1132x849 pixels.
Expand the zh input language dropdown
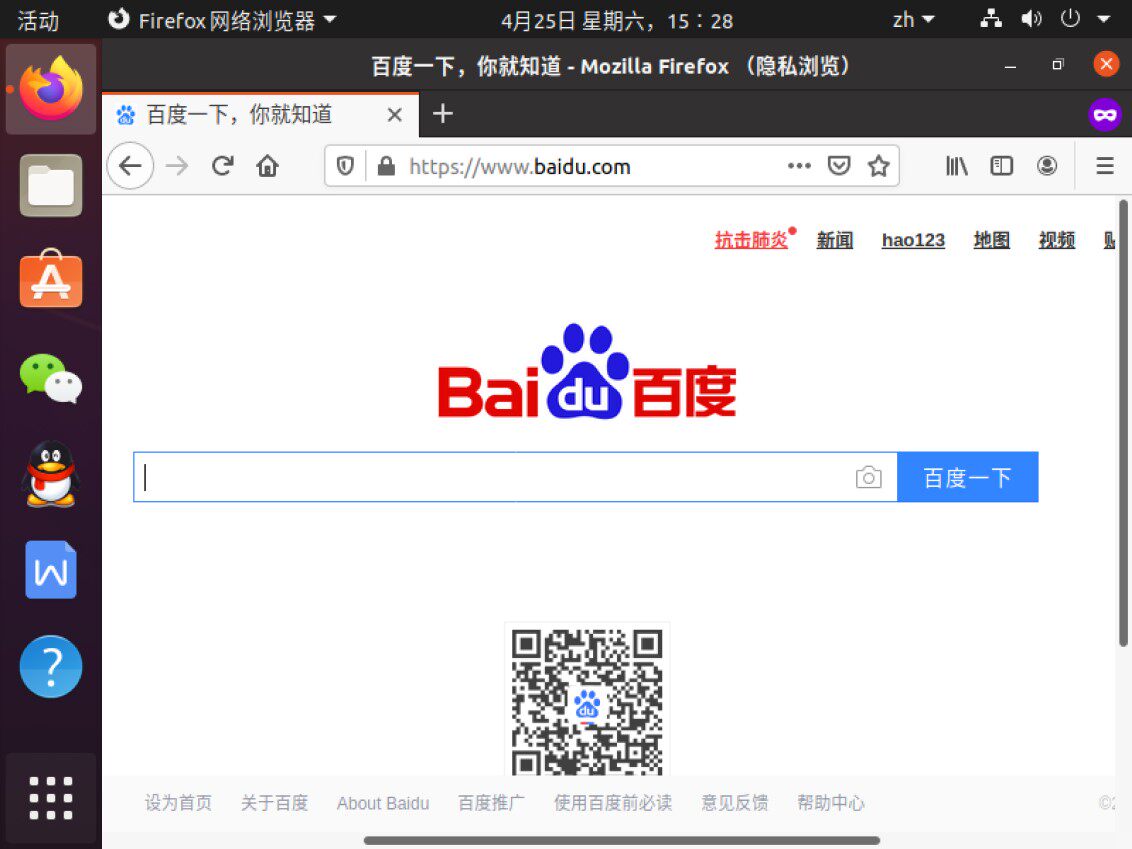[x=913, y=19]
